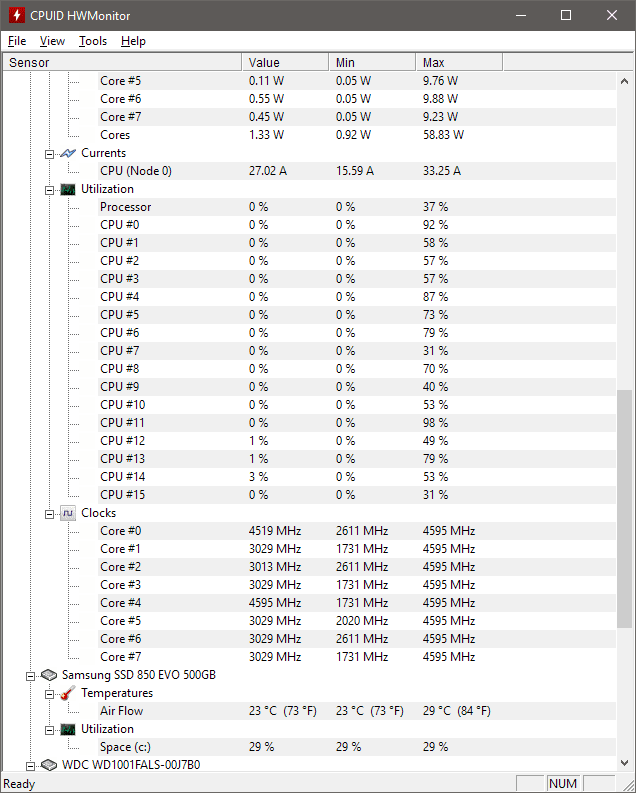This screenshot has width=636, height=793.
Task: Collapse the SSD Temperatures node
Action: 49,694
